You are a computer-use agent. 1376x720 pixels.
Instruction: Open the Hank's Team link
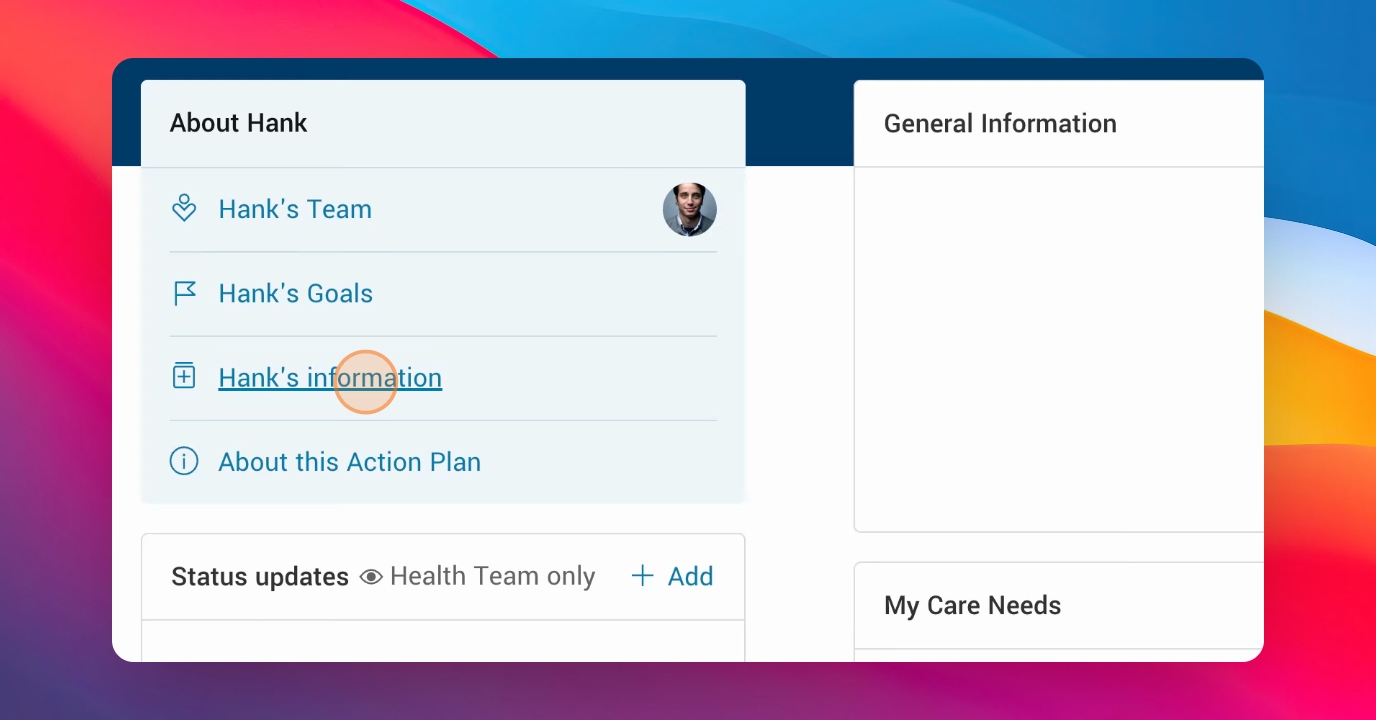pyautogui.click(x=295, y=209)
